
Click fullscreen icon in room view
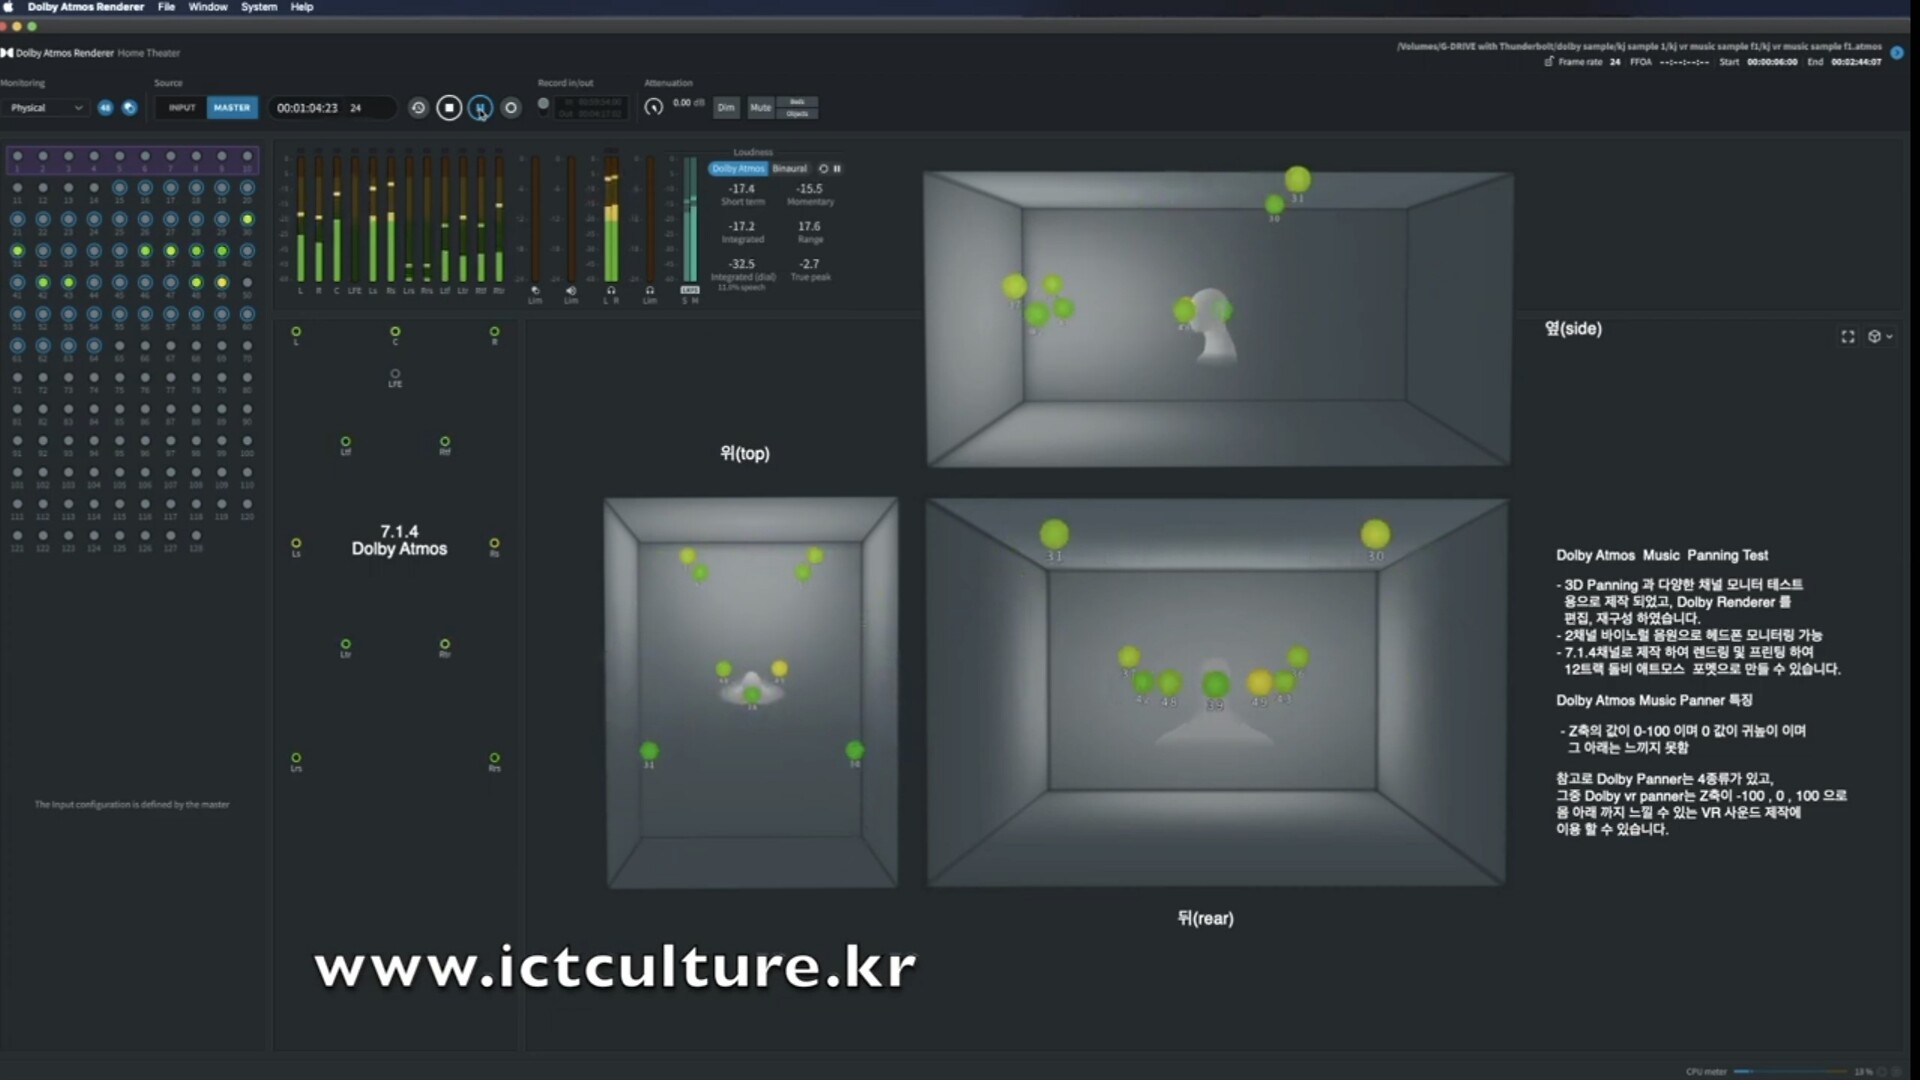pos(1847,337)
